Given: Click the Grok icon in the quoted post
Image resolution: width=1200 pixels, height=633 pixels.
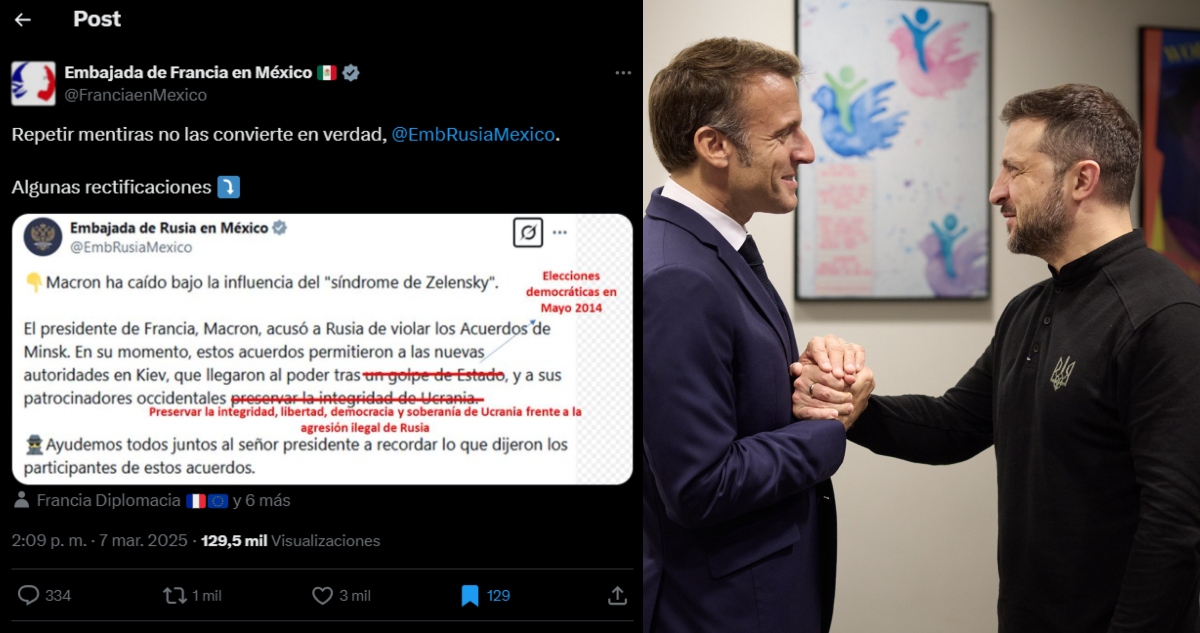Looking at the screenshot, I should [527, 233].
